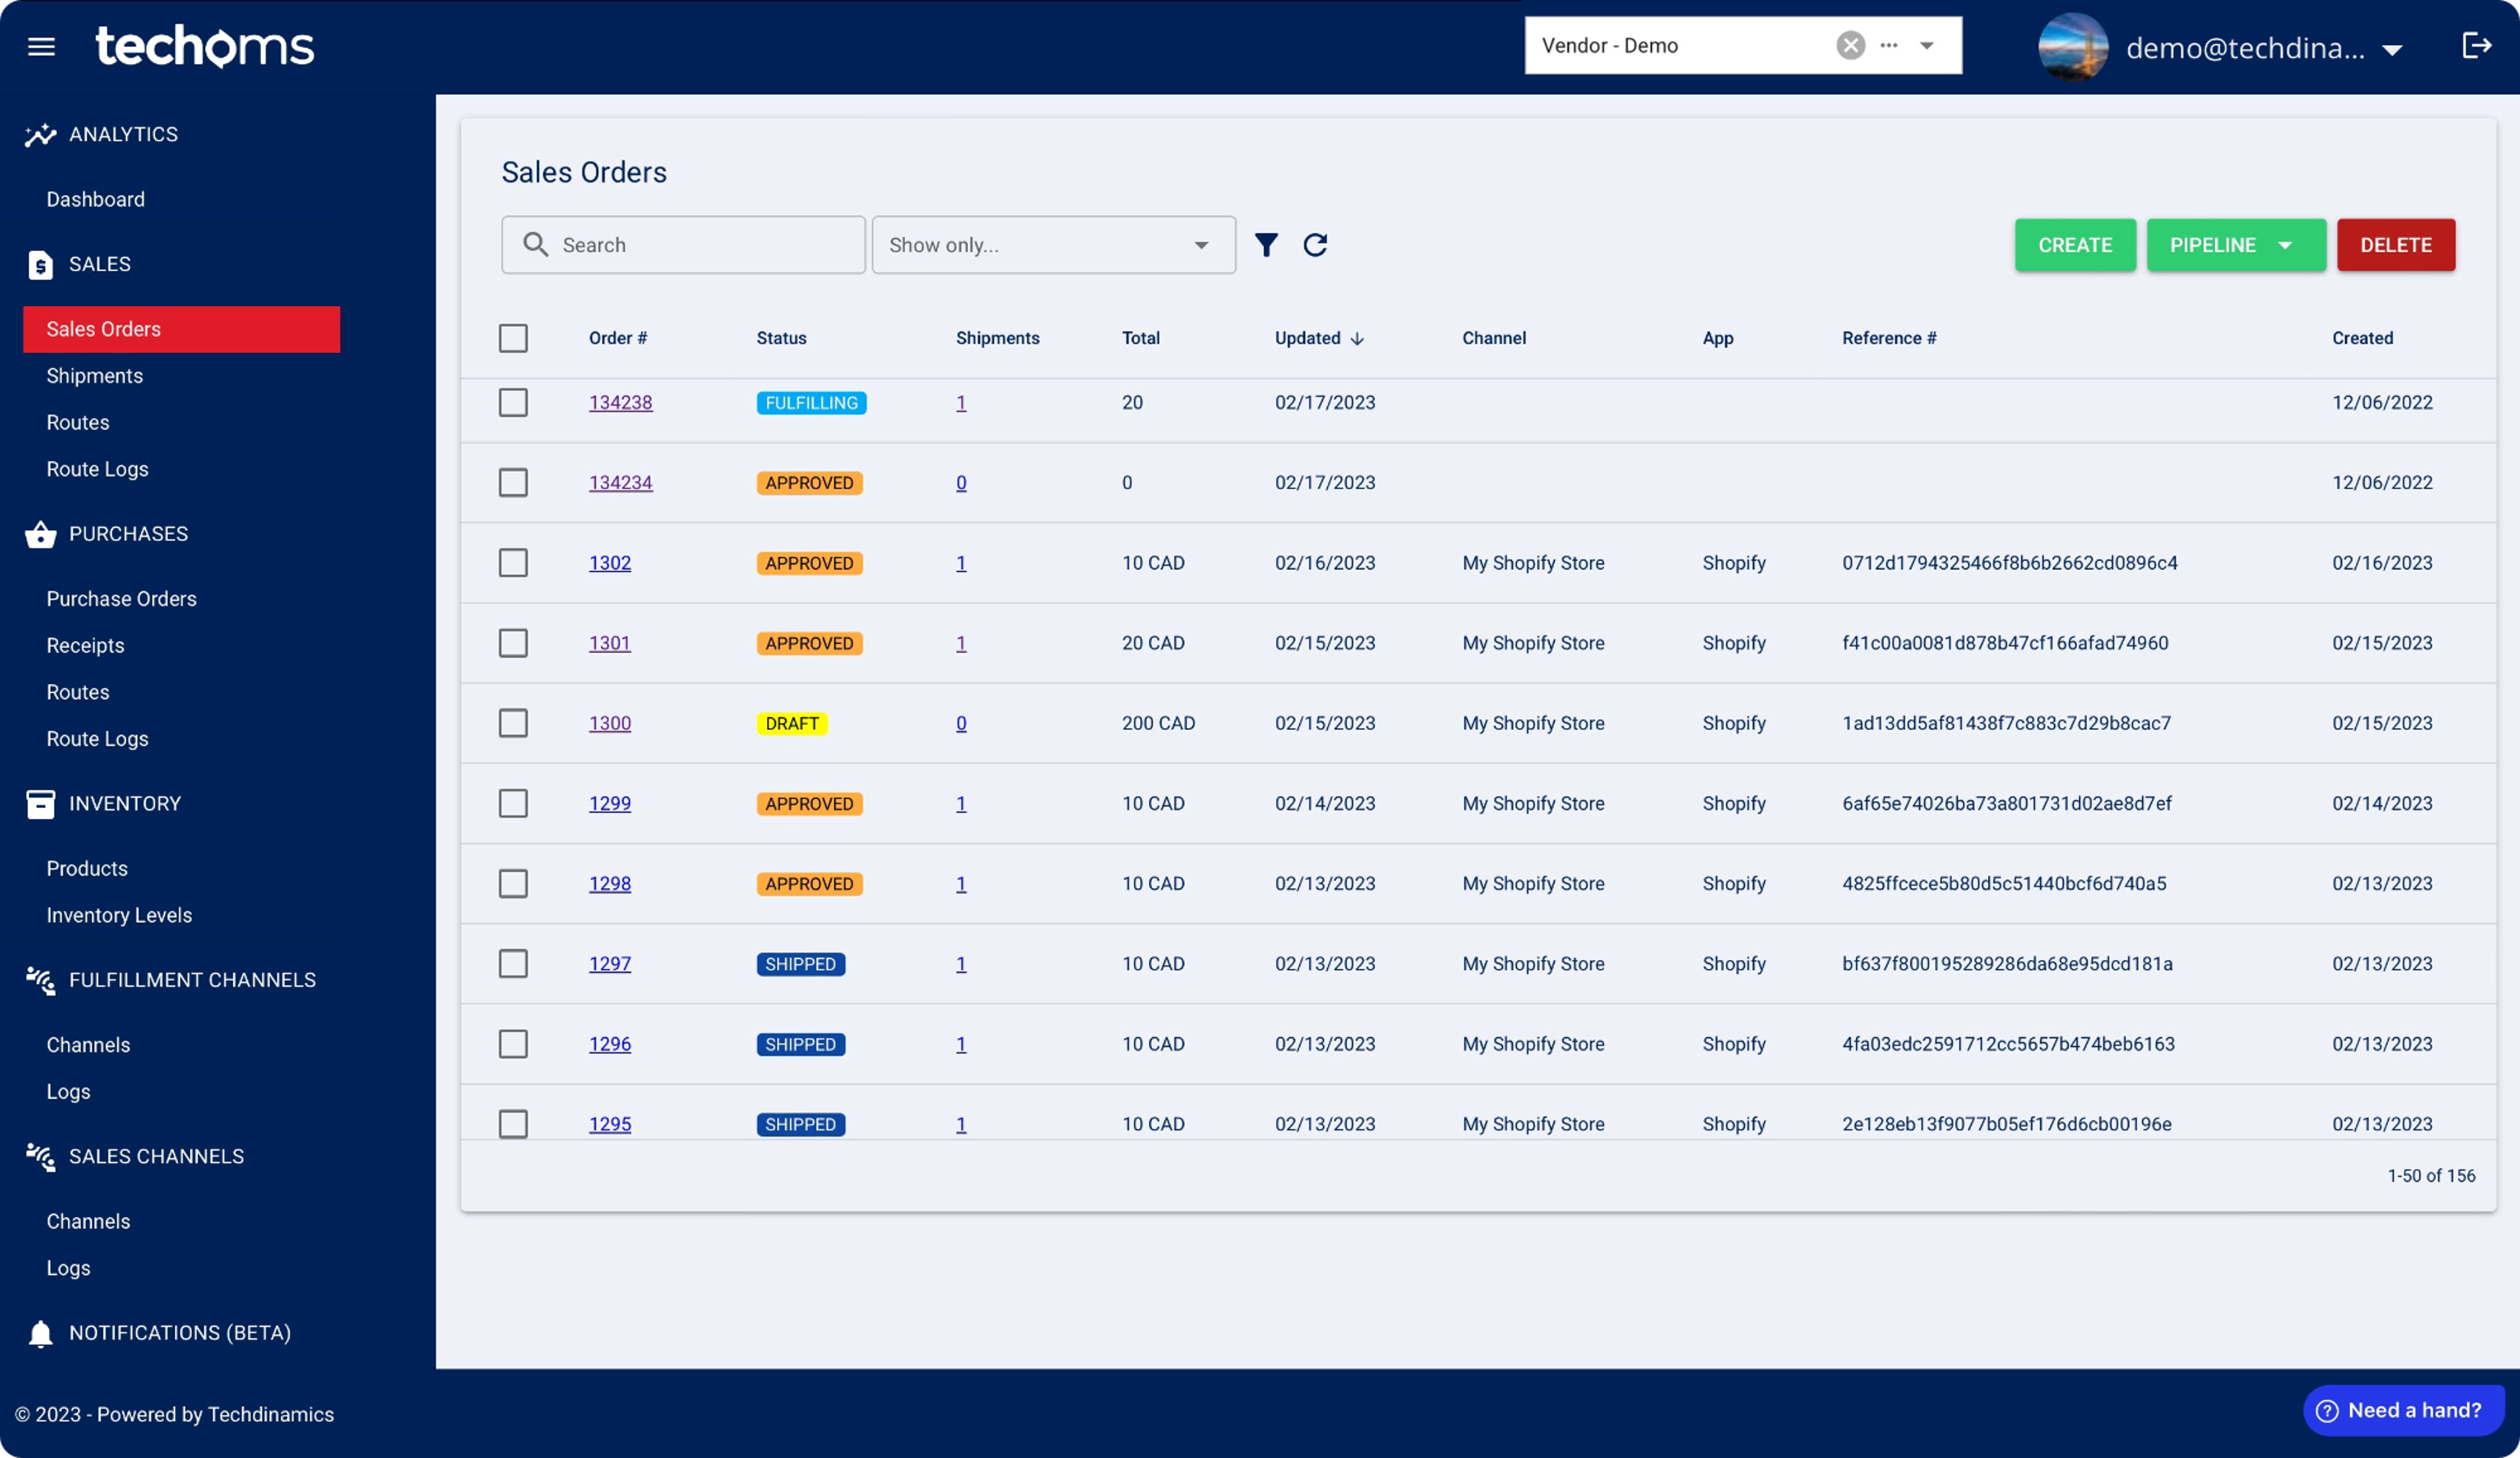Open Purchase Orders from the sidebar
The height and width of the screenshot is (1458, 2520).
pyautogui.click(x=121, y=598)
